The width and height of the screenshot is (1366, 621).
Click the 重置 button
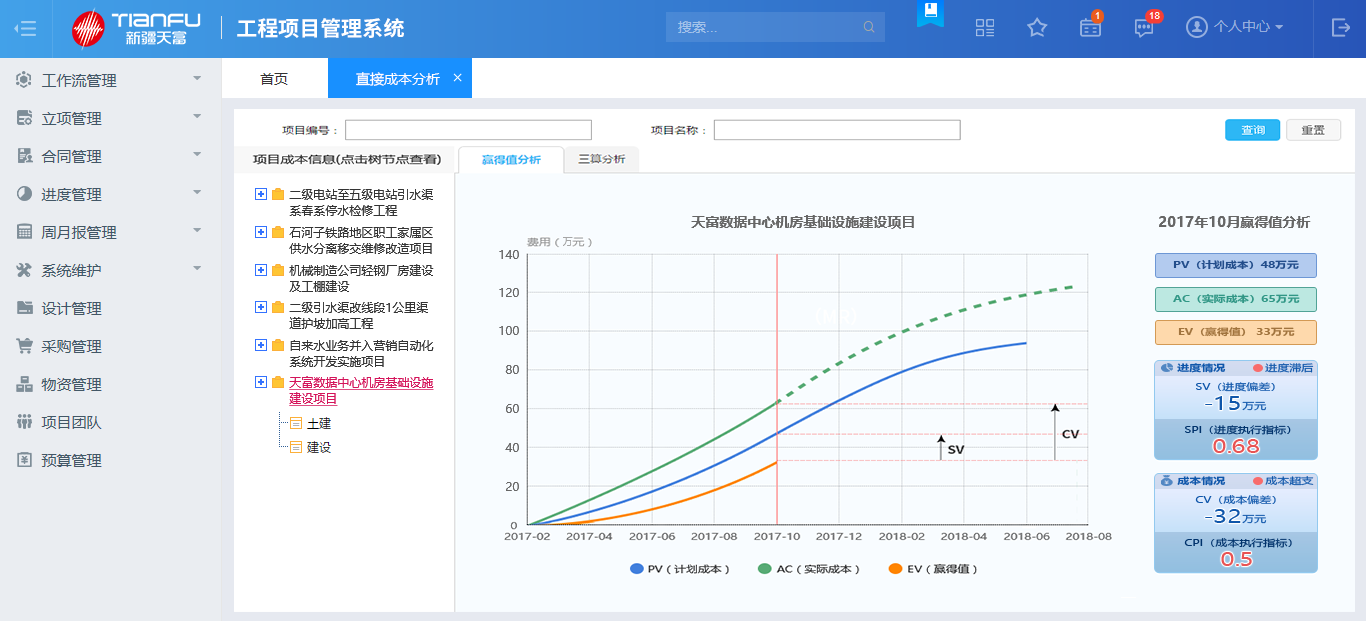[x=1313, y=130]
